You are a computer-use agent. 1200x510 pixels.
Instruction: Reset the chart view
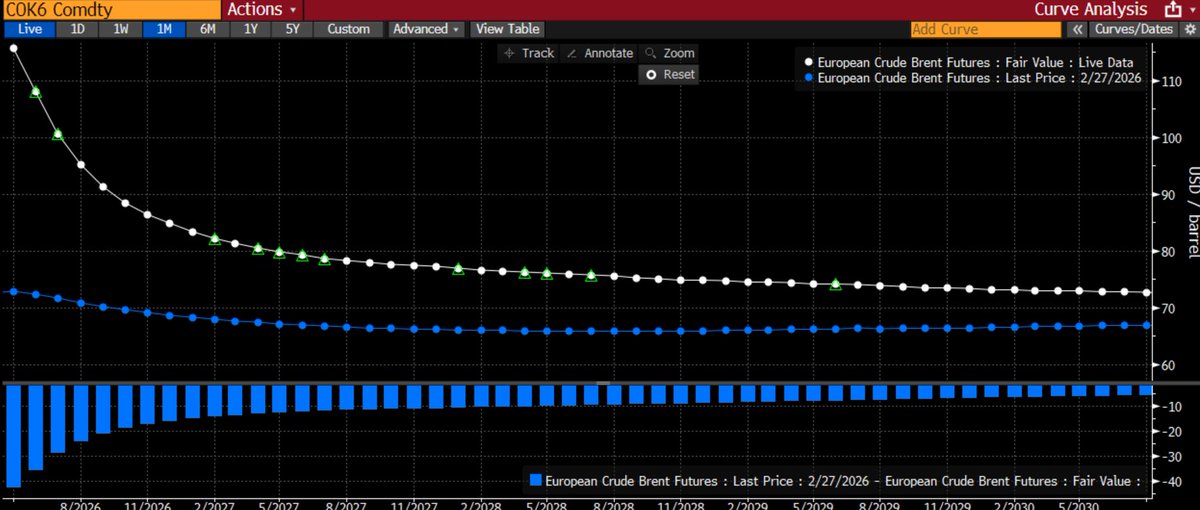pyautogui.click(x=669, y=74)
